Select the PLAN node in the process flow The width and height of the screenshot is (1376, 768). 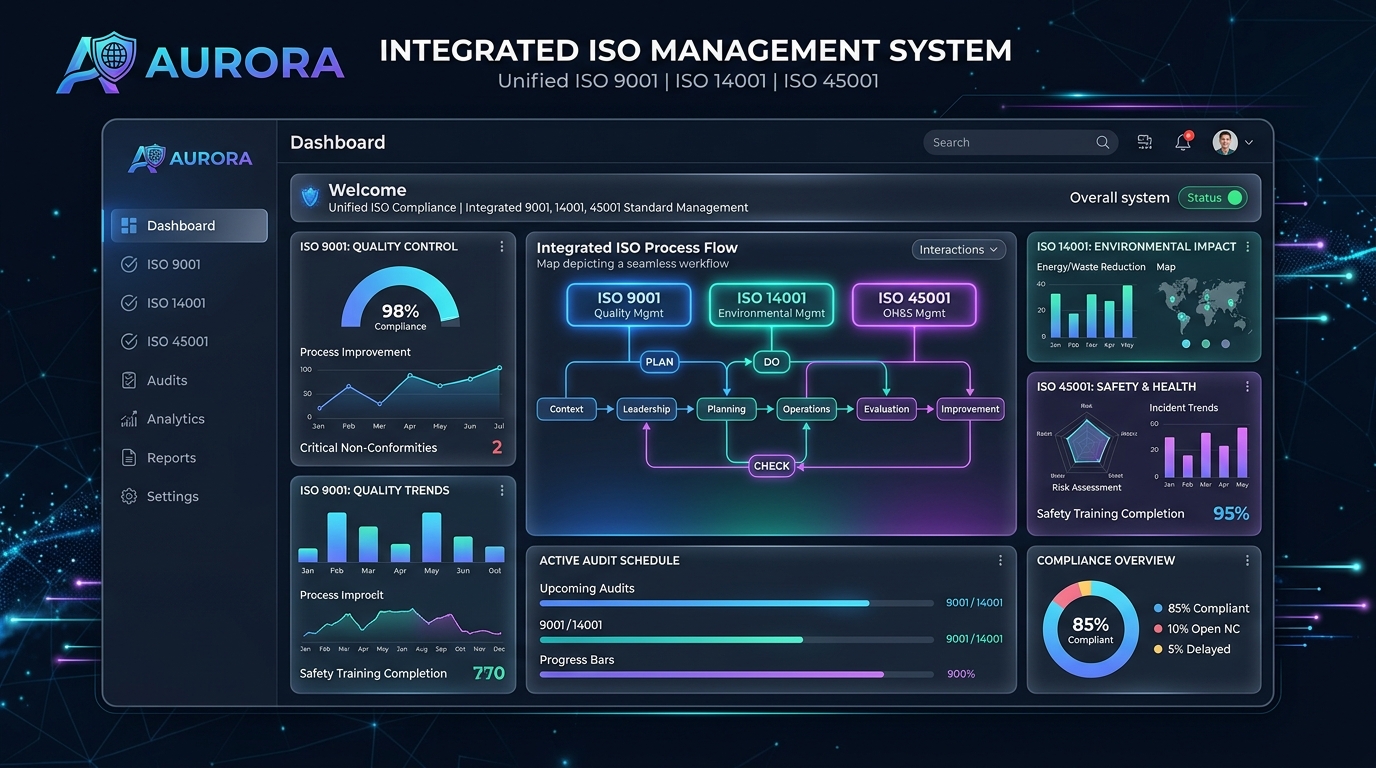[x=659, y=362]
